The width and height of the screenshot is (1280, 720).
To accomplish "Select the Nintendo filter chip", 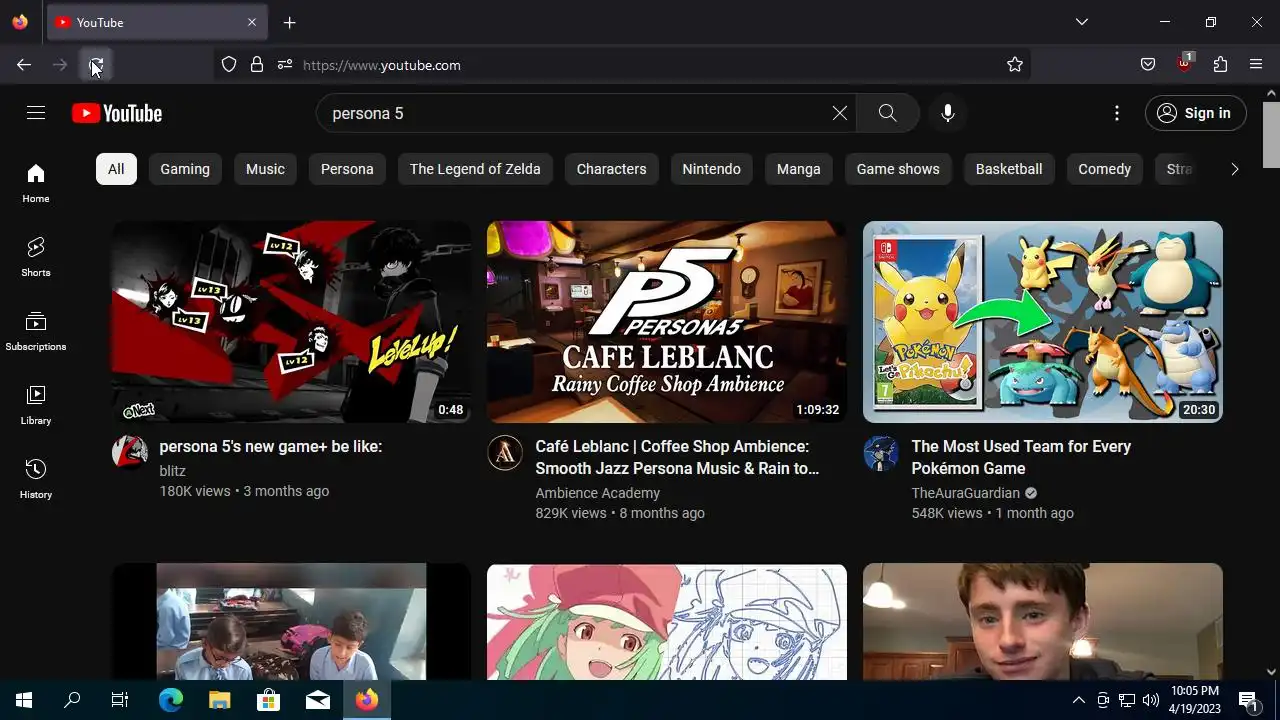I will point(711,169).
